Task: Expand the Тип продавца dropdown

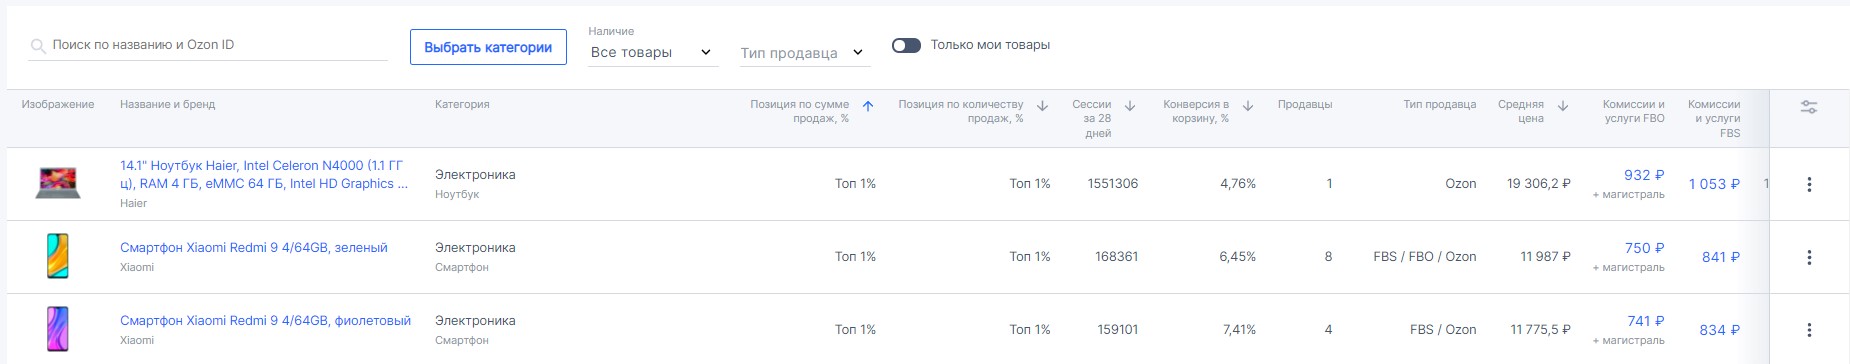Action: point(803,53)
